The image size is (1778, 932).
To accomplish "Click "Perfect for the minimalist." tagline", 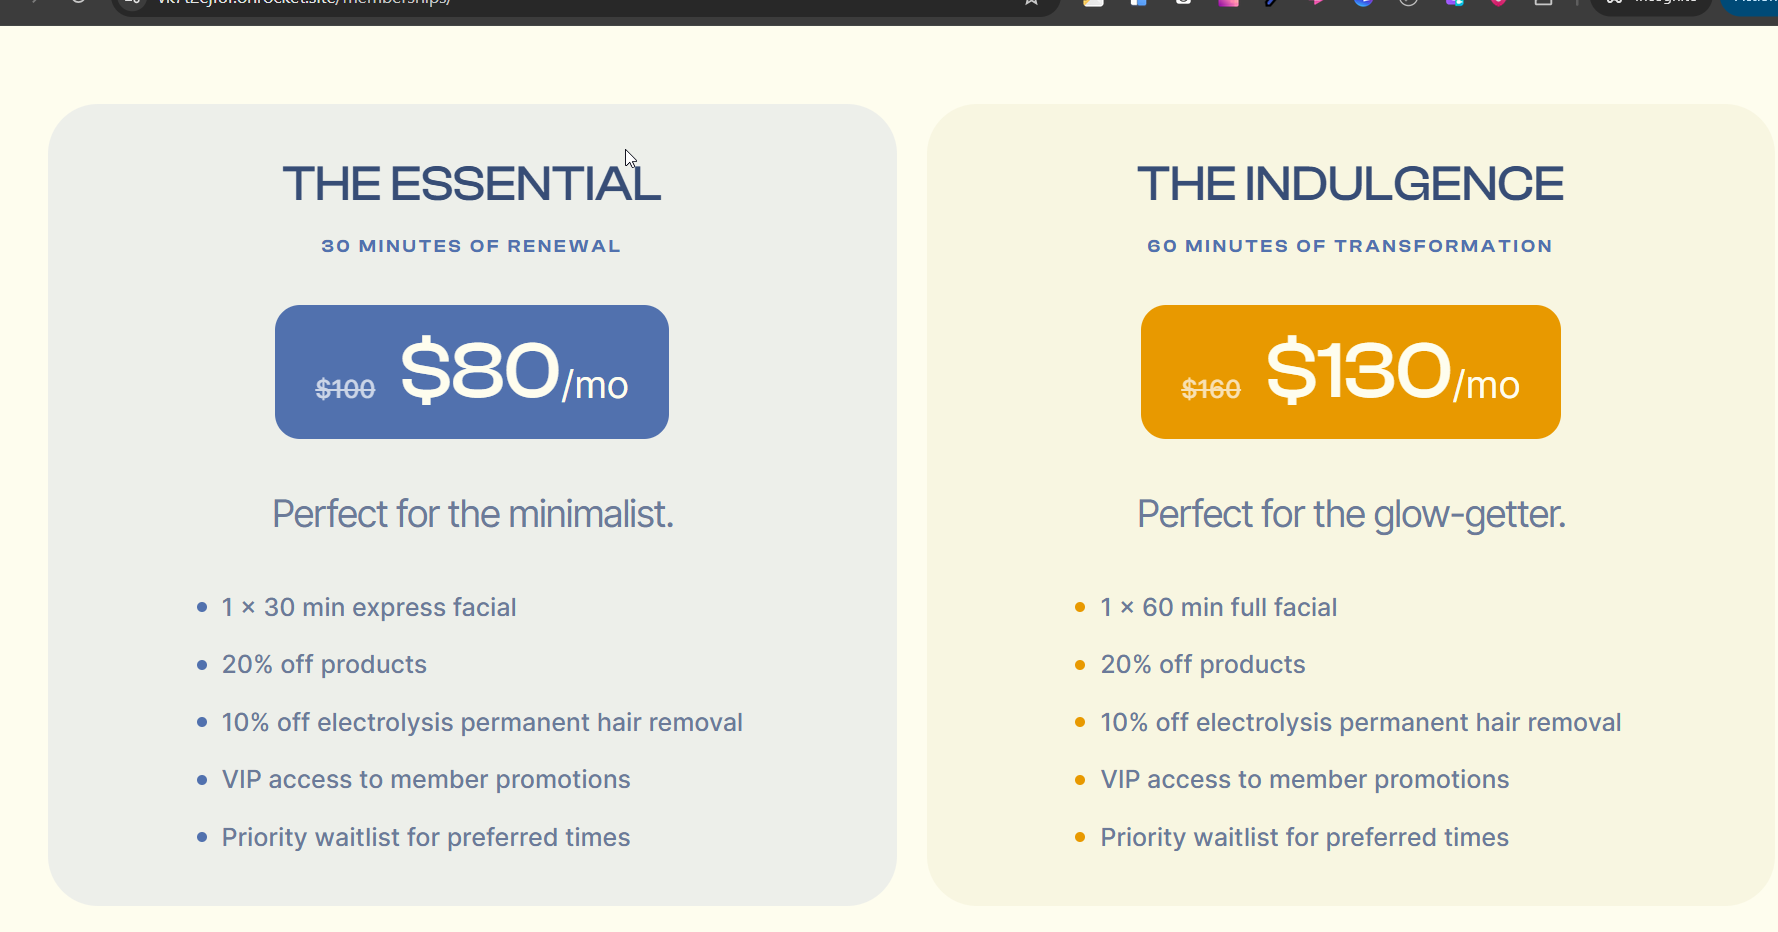I will coord(473,514).
